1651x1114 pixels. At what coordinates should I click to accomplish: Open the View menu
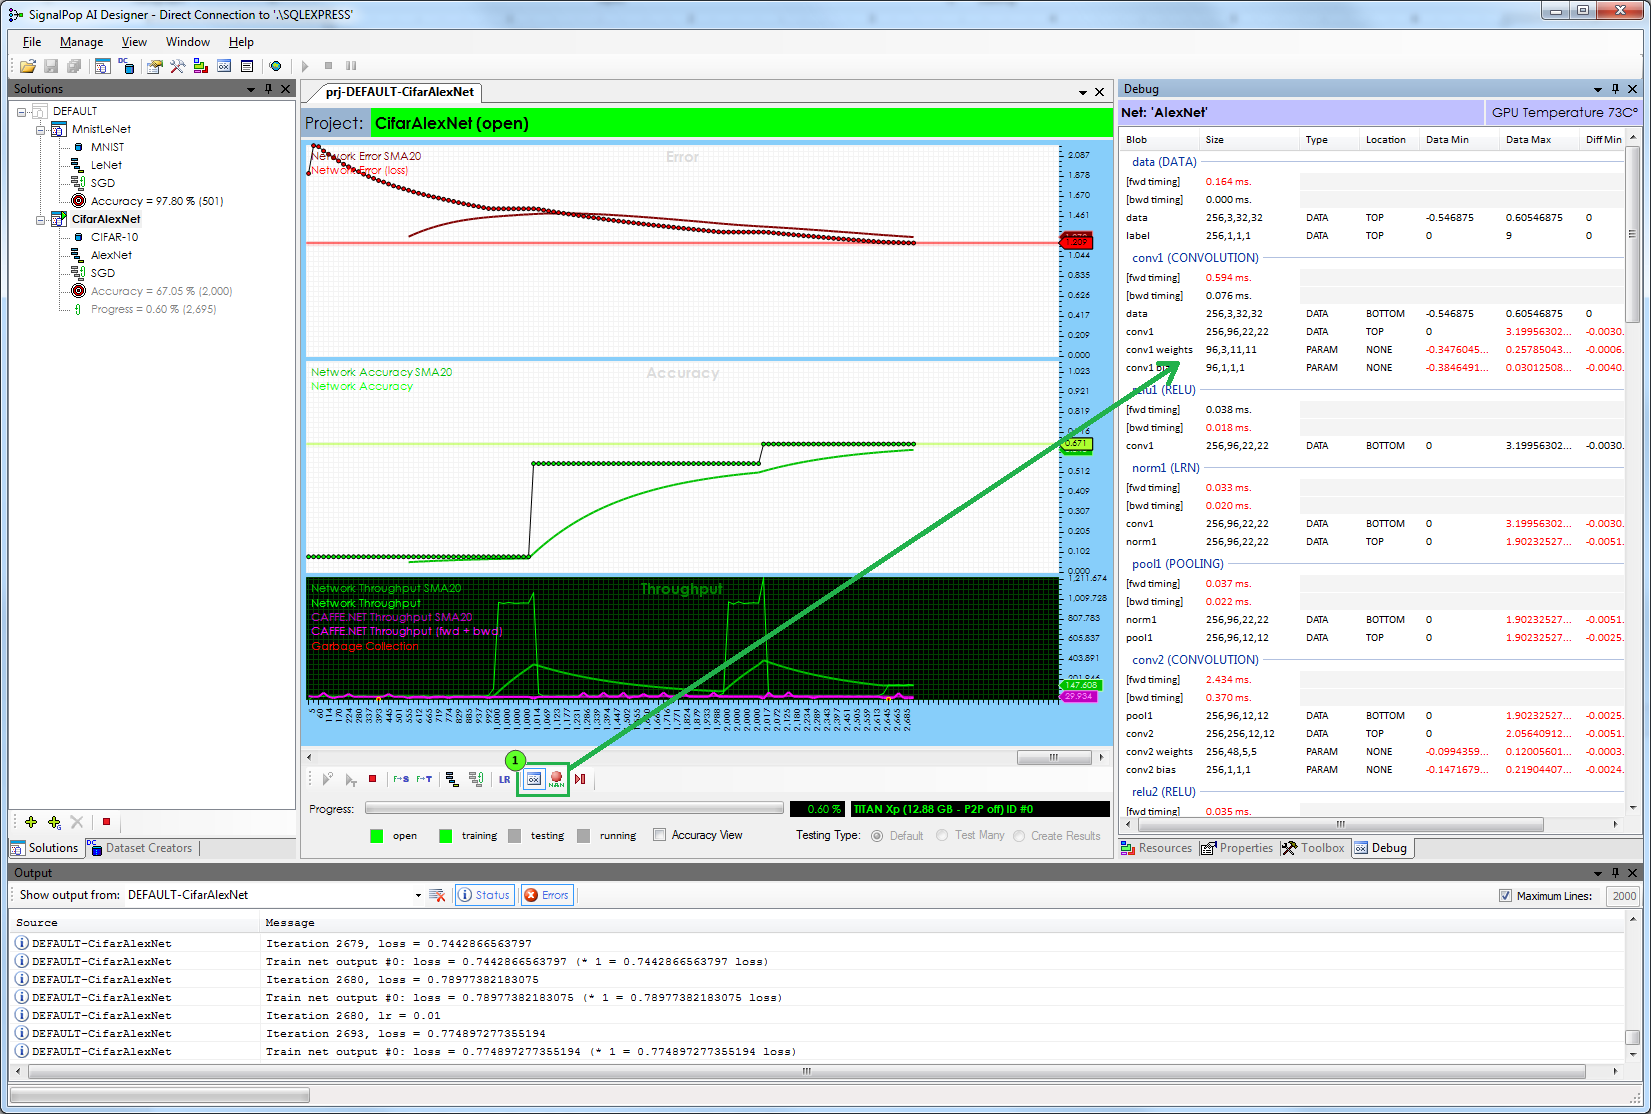[x=134, y=42]
